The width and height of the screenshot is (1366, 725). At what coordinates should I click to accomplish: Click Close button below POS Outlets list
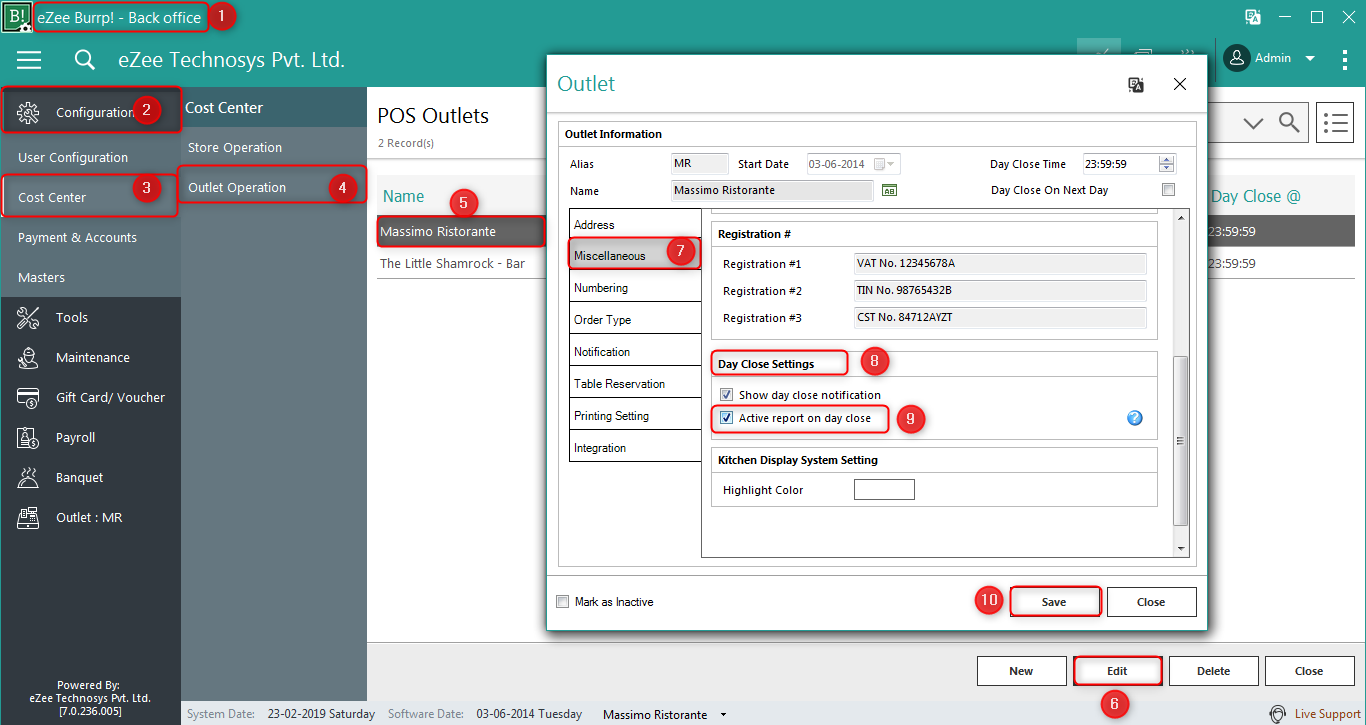coord(1309,671)
